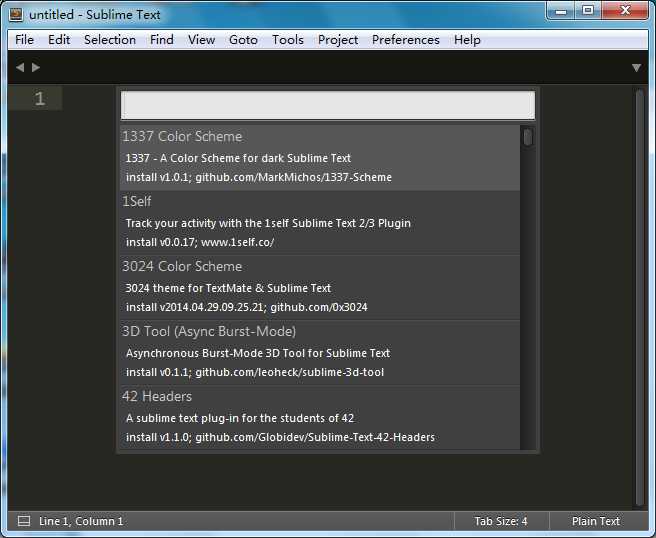Click install v2014.04.29 github.com/0x3024 line
This screenshot has height=538, width=656.
[x=246, y=307]
